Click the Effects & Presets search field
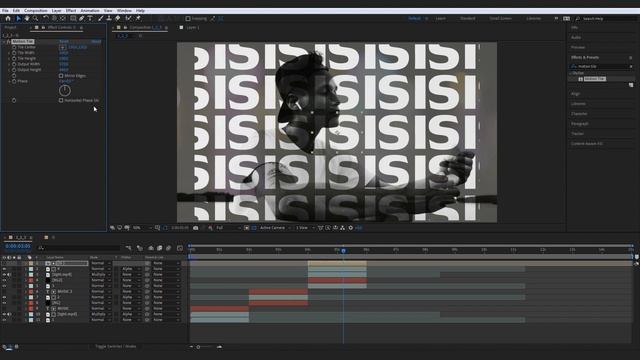 click(602, 66)
